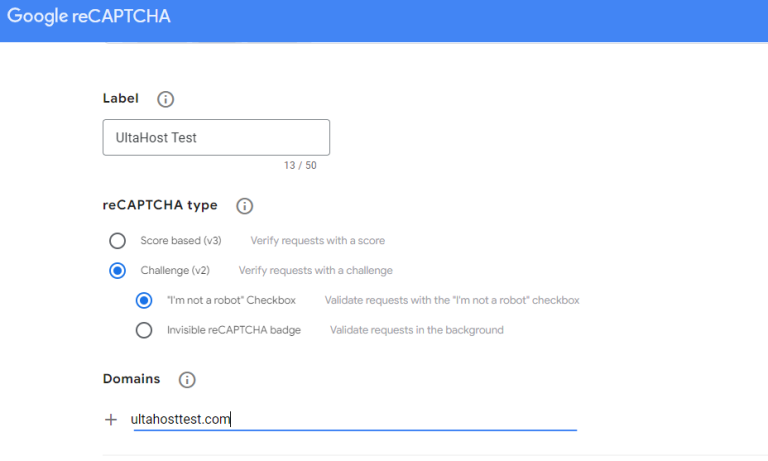Click the info icon next to Label
Screen dimensions: 768x461
[166, 99]
